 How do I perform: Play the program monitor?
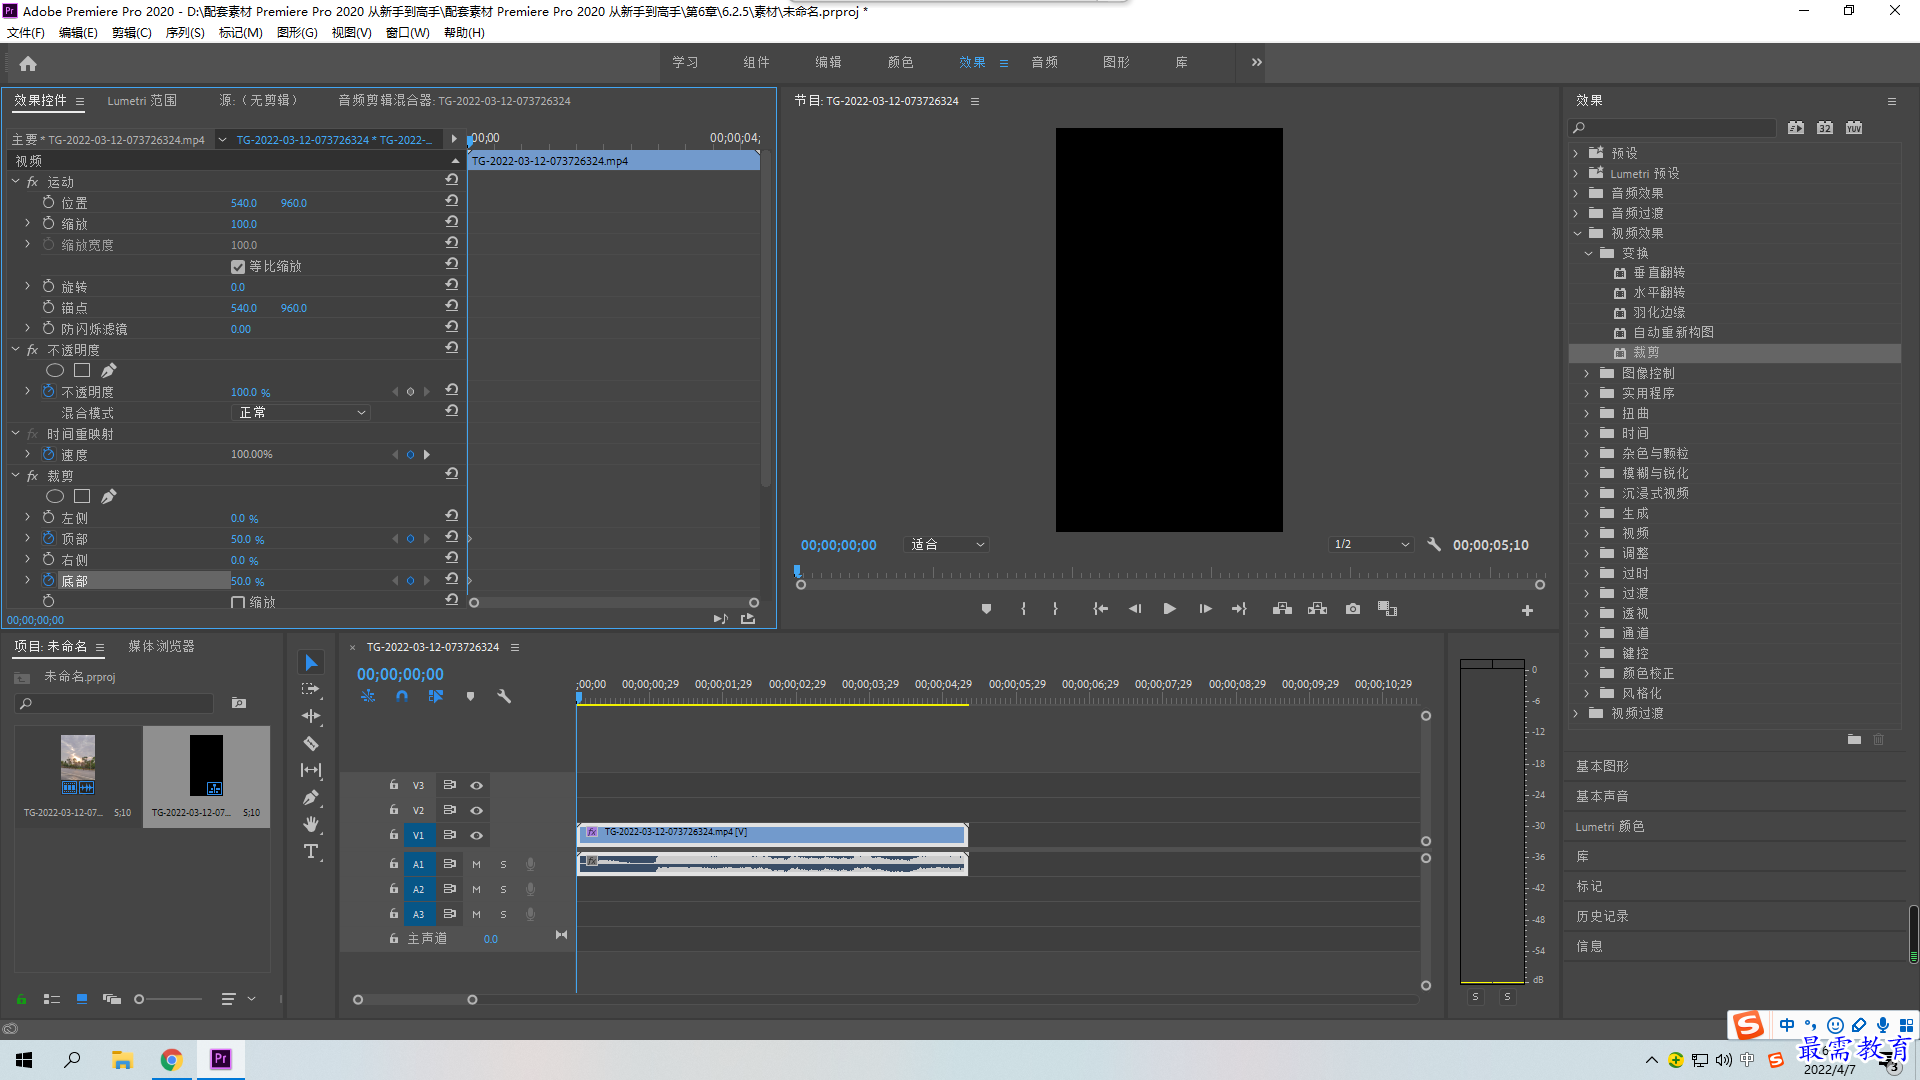tap(1169, 609)
